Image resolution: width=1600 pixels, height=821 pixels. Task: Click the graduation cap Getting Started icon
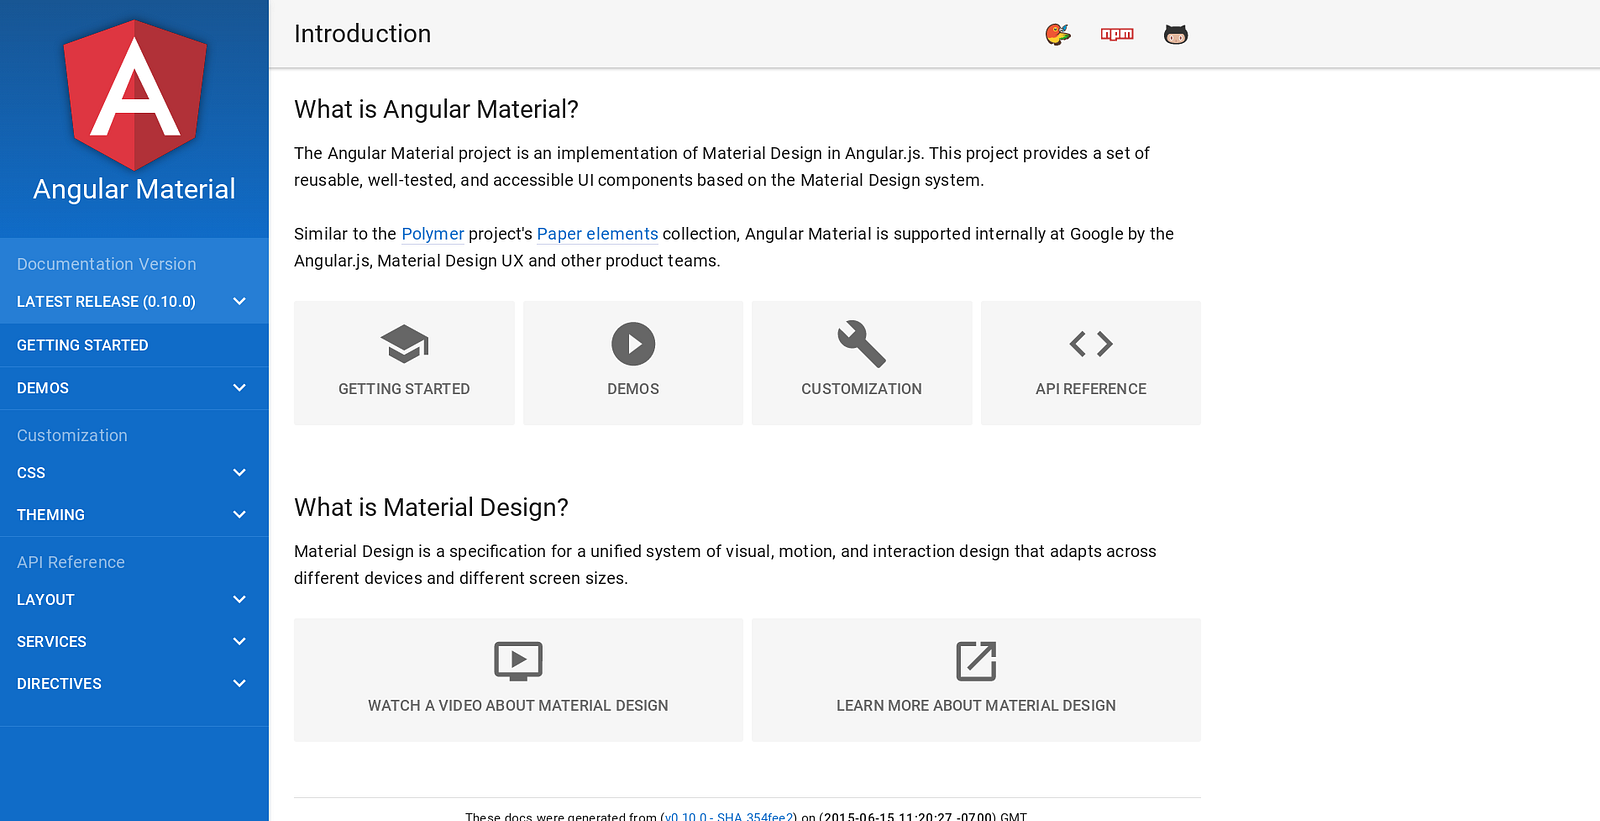pos(404,344)
